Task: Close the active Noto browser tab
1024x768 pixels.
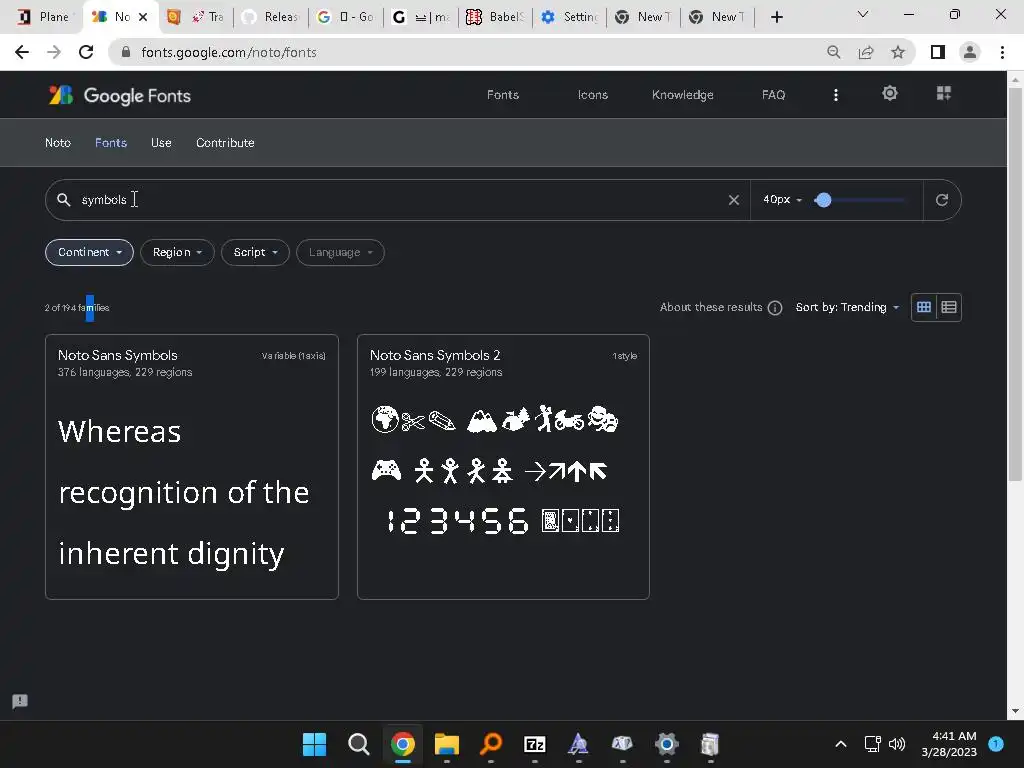Action: point(143,17)
